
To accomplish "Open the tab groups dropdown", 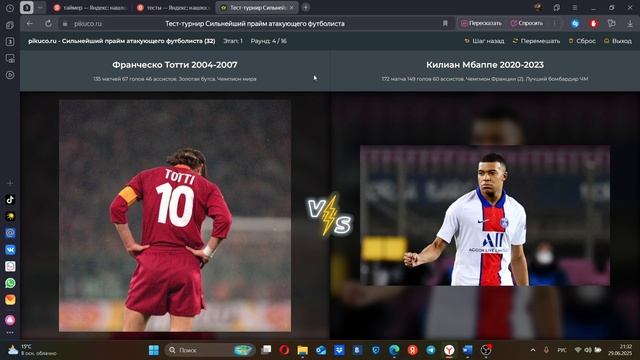I will coord(40,8).
